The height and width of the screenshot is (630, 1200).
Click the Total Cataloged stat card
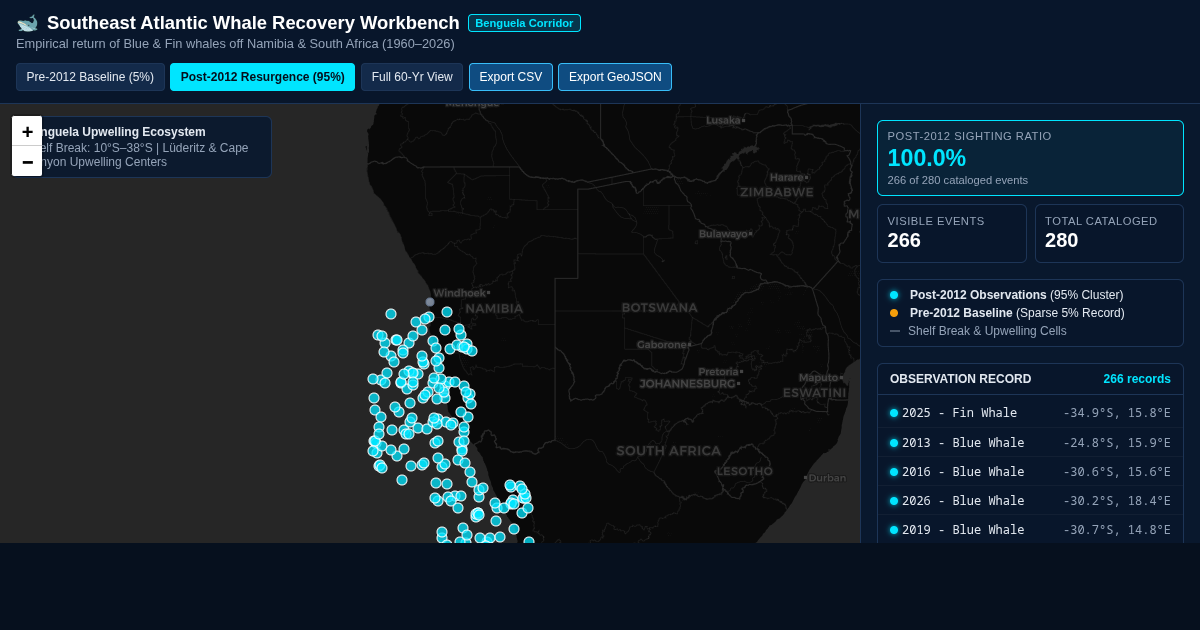tap(1109, 233)
